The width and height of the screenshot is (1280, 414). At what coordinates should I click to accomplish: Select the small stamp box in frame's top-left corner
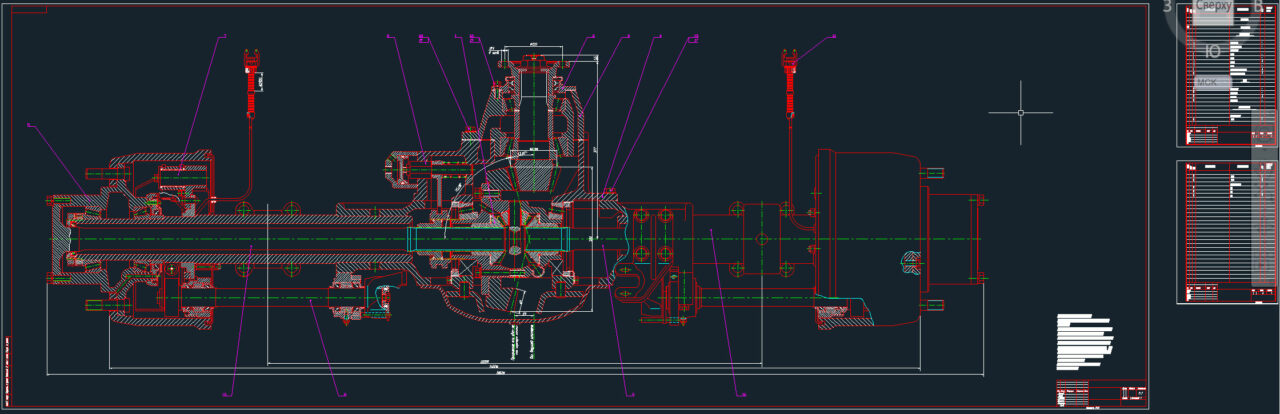27,11
